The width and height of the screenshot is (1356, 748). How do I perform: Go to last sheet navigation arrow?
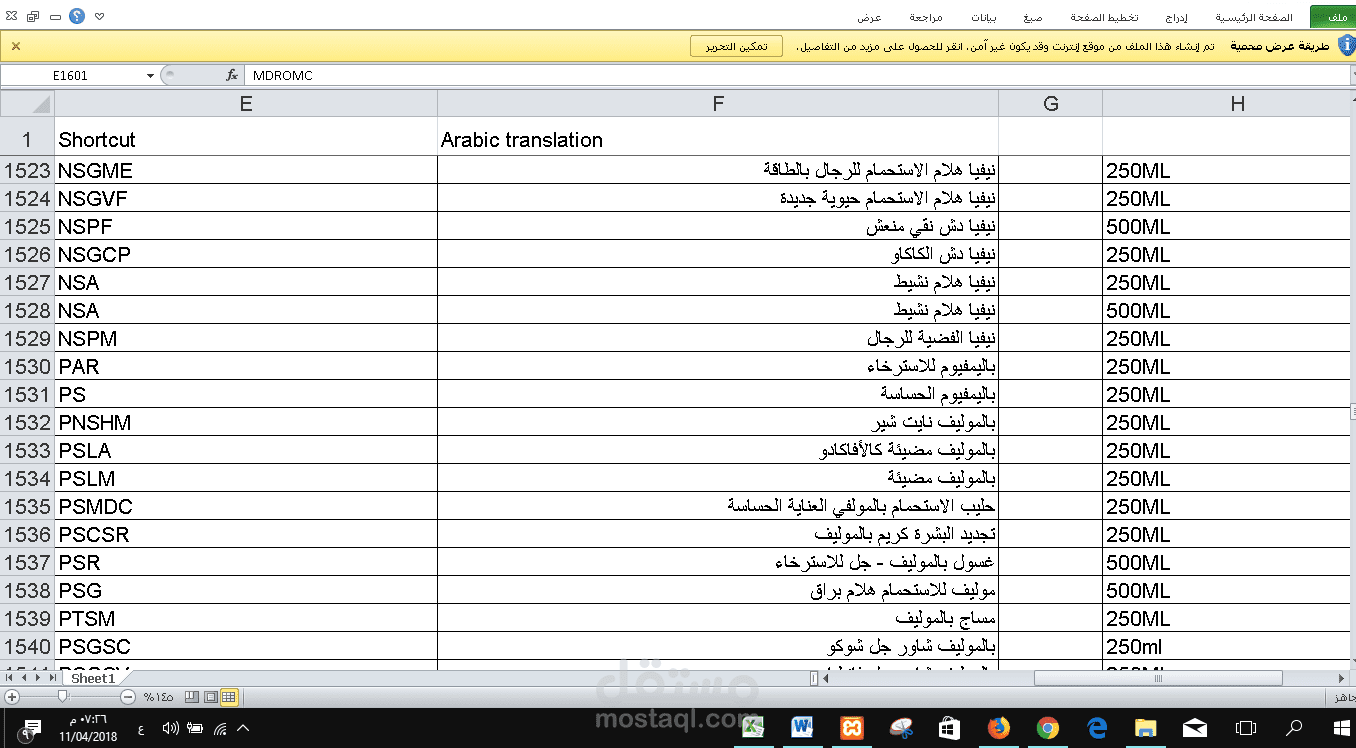click(x=53, y=678)
